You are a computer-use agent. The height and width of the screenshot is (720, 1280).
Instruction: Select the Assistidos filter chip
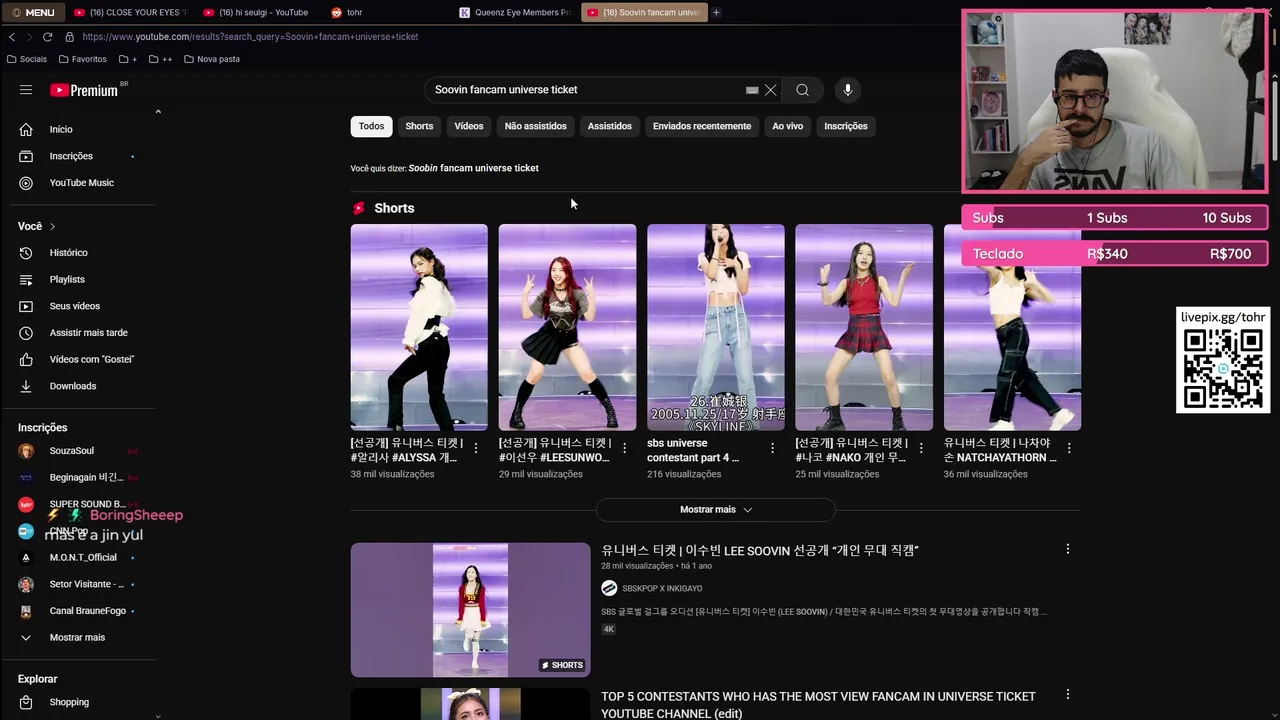(609, 126)
